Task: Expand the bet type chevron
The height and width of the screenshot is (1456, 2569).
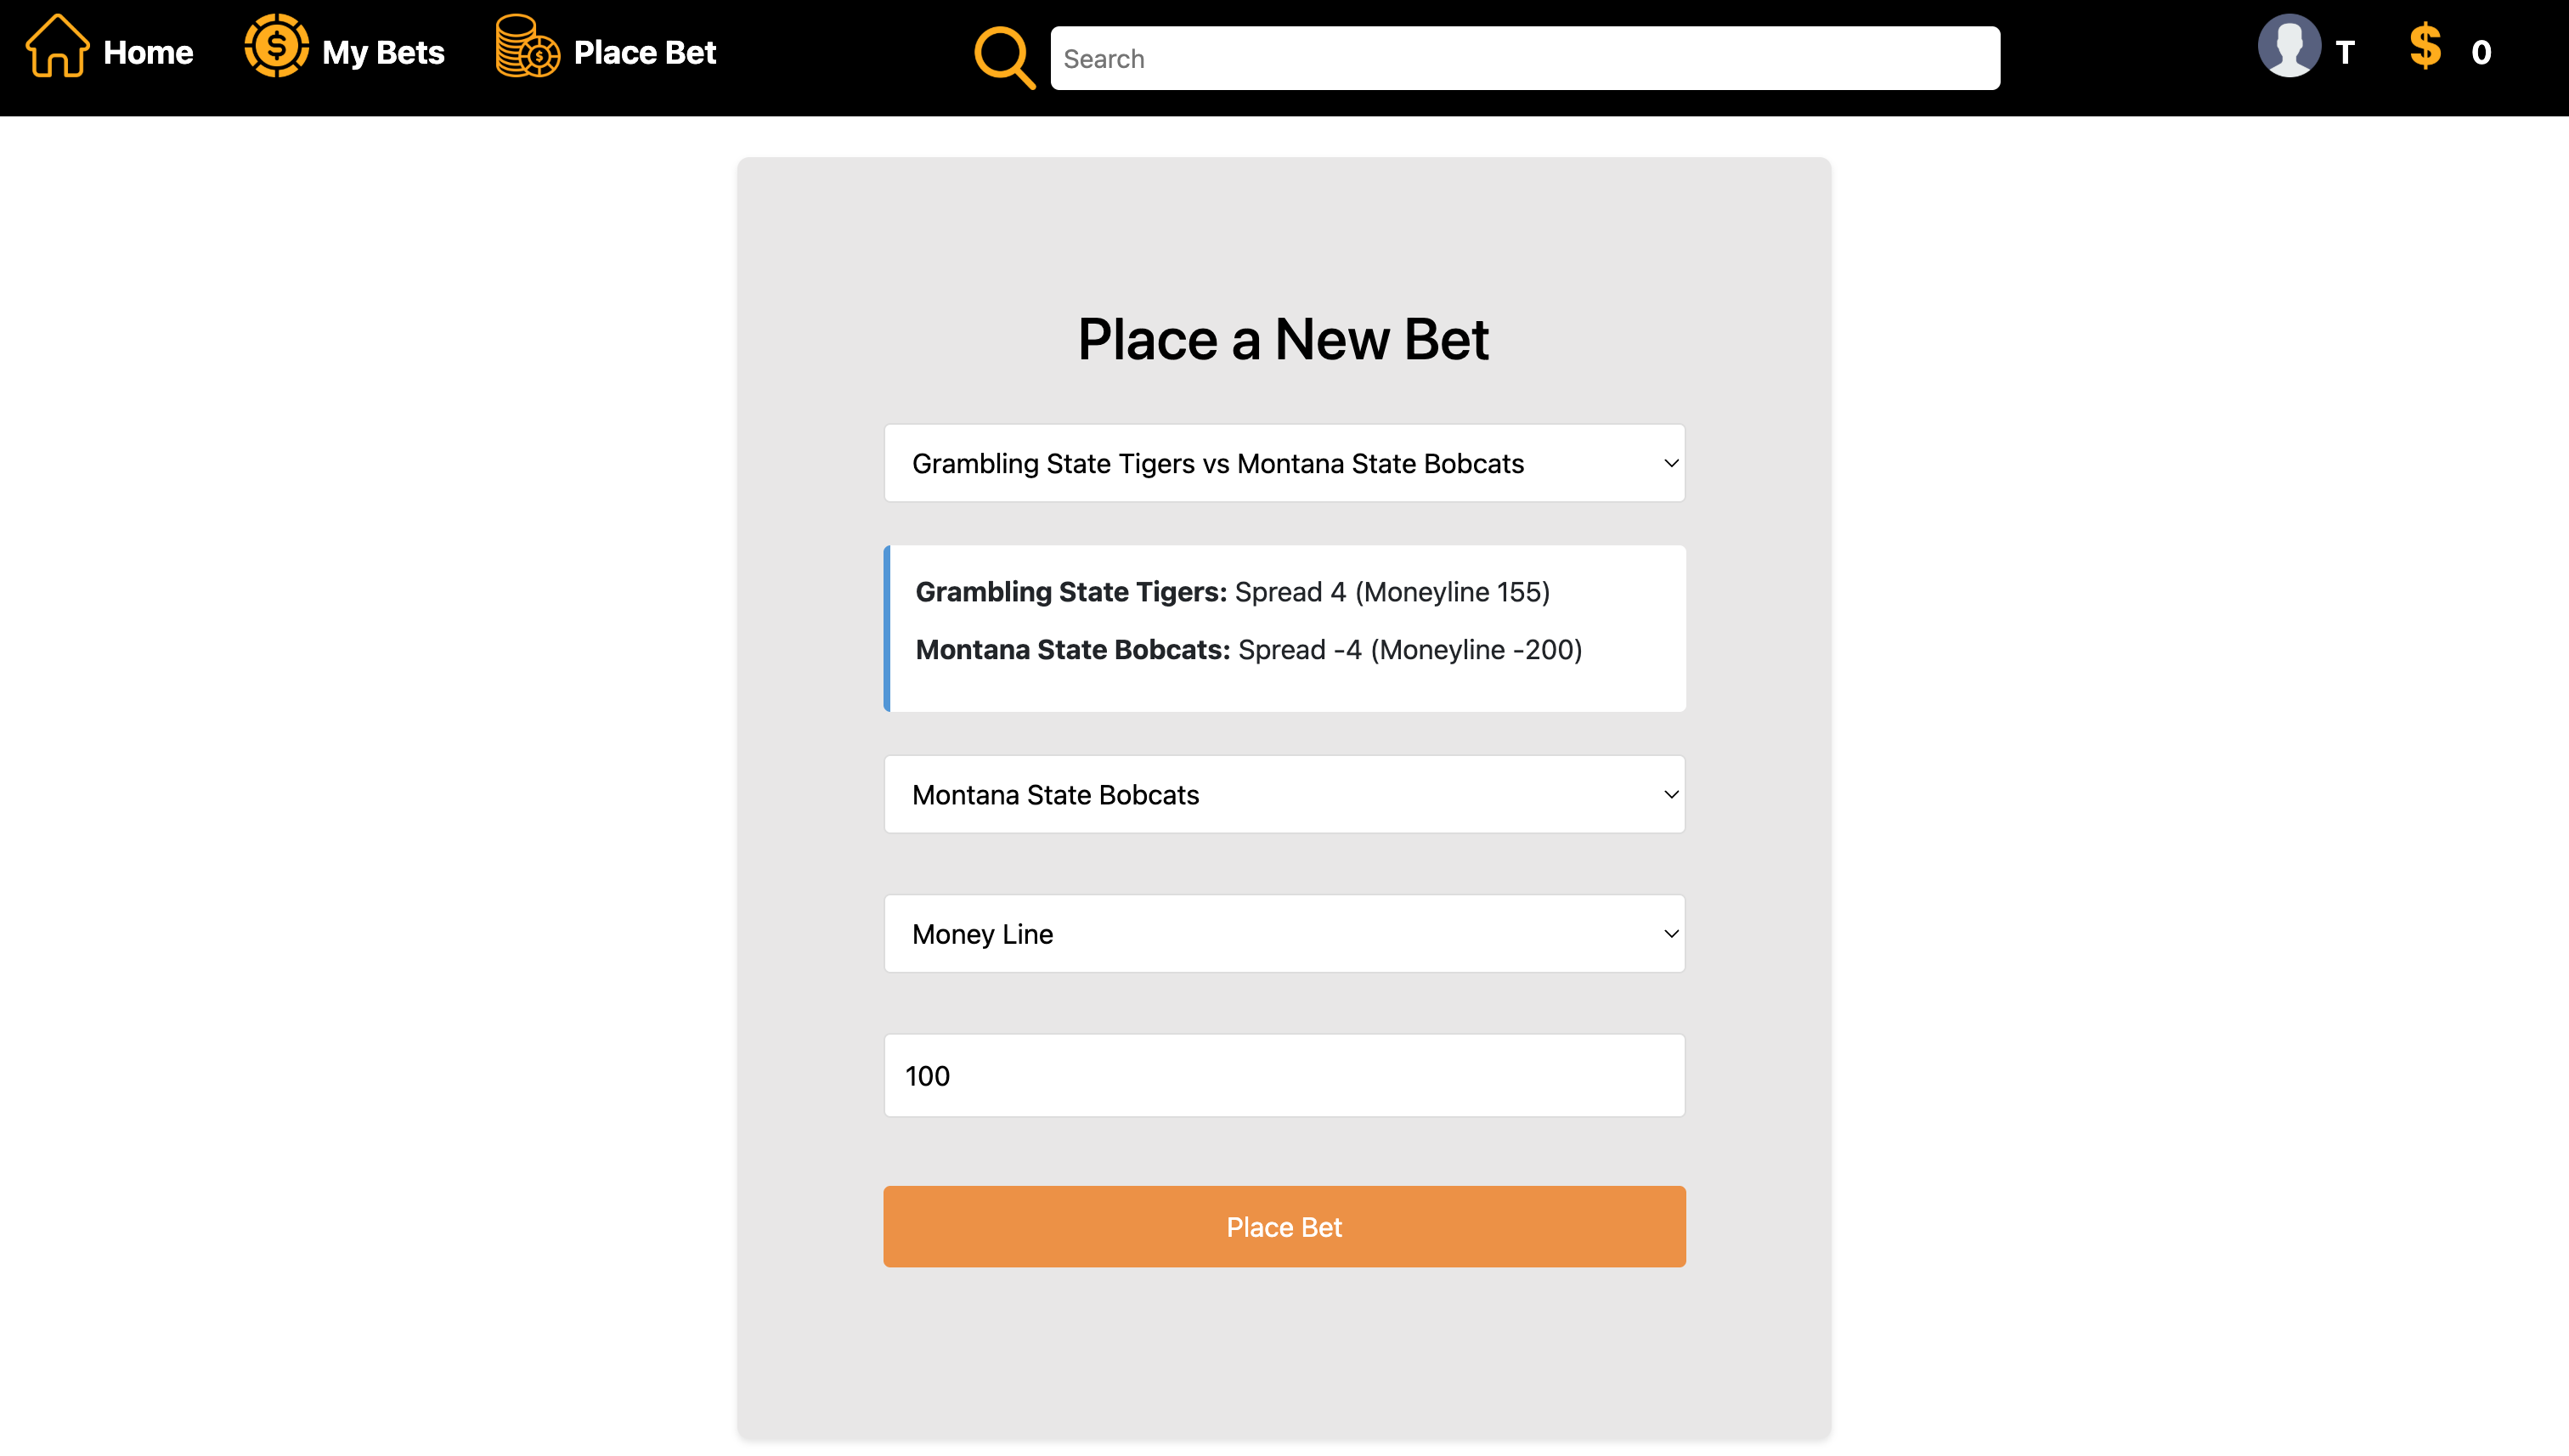Action: click(1670, 933)
